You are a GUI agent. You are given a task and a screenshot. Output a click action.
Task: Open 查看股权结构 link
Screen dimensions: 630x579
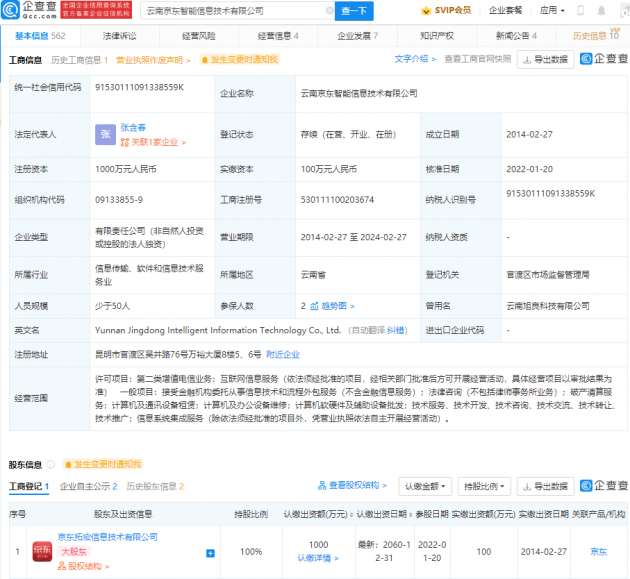click(352, 485)
